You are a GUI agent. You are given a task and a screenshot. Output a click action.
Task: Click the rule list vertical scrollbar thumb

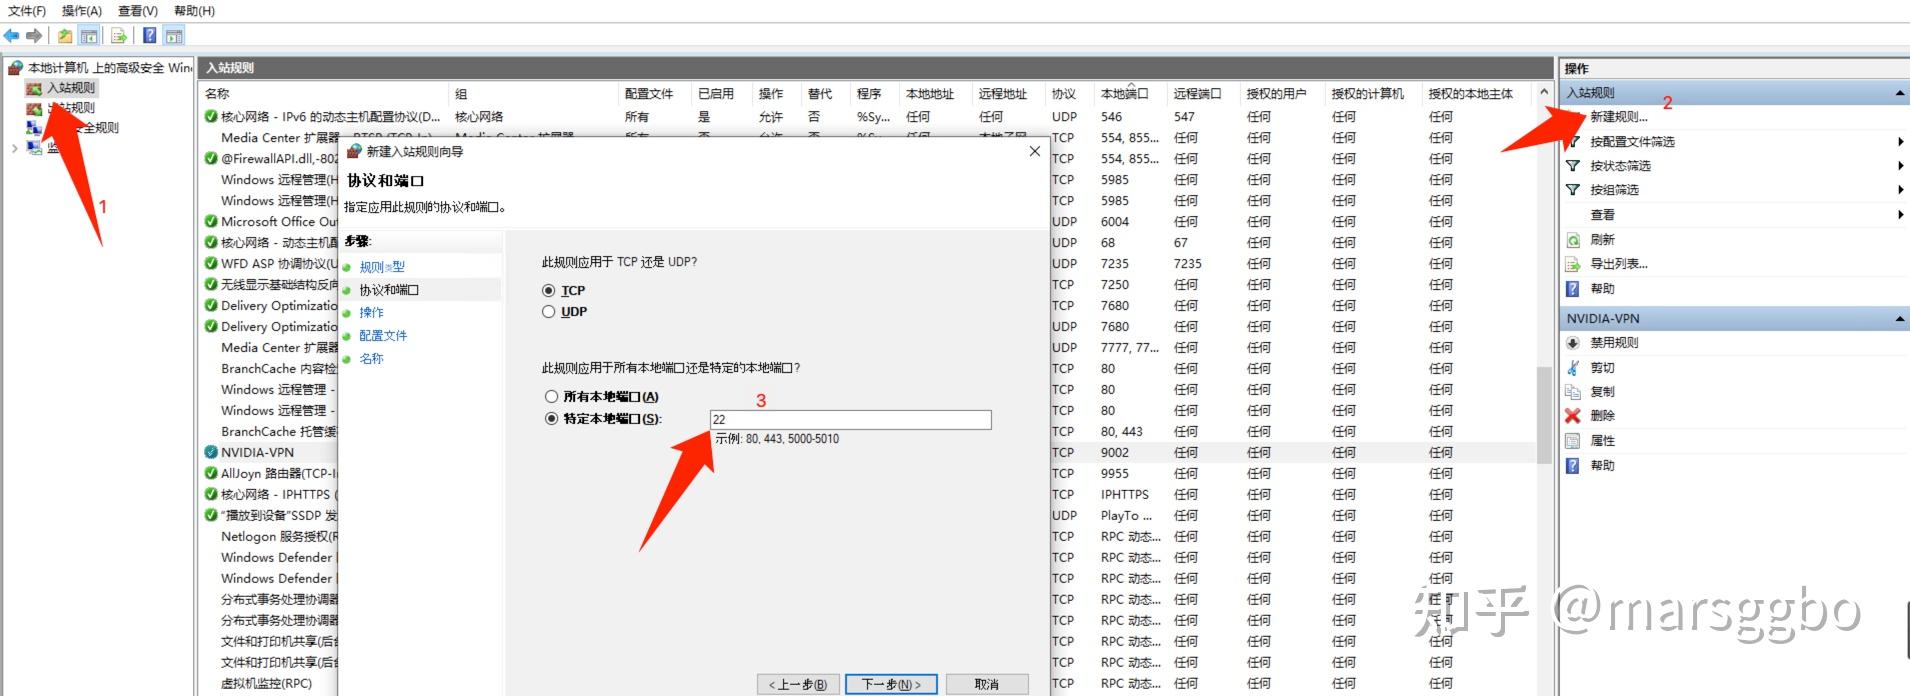coord(1544,415)
